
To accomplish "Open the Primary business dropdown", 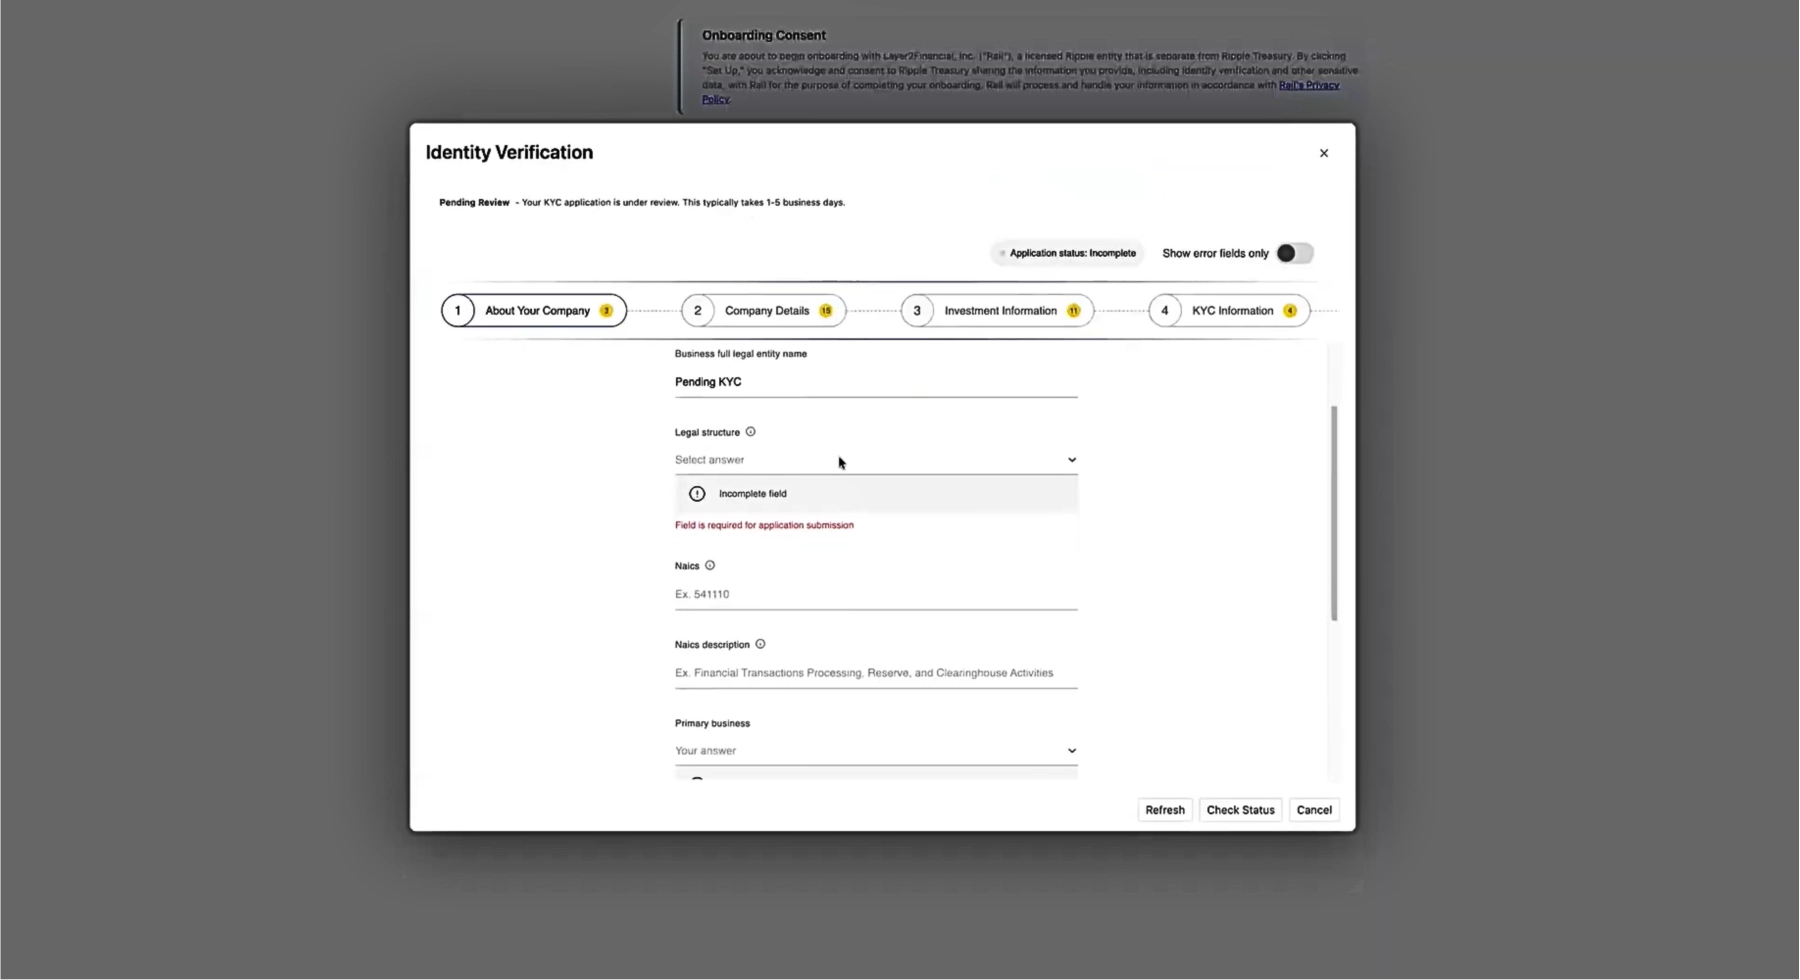I will pyautogui.click(x=876, y=751).
